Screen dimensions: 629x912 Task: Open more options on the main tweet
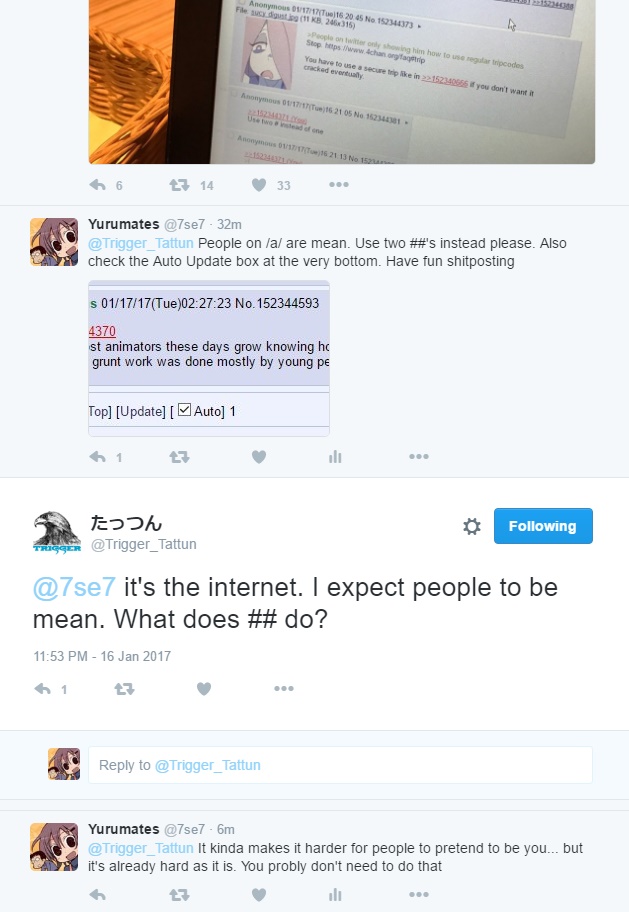[284, 689]
